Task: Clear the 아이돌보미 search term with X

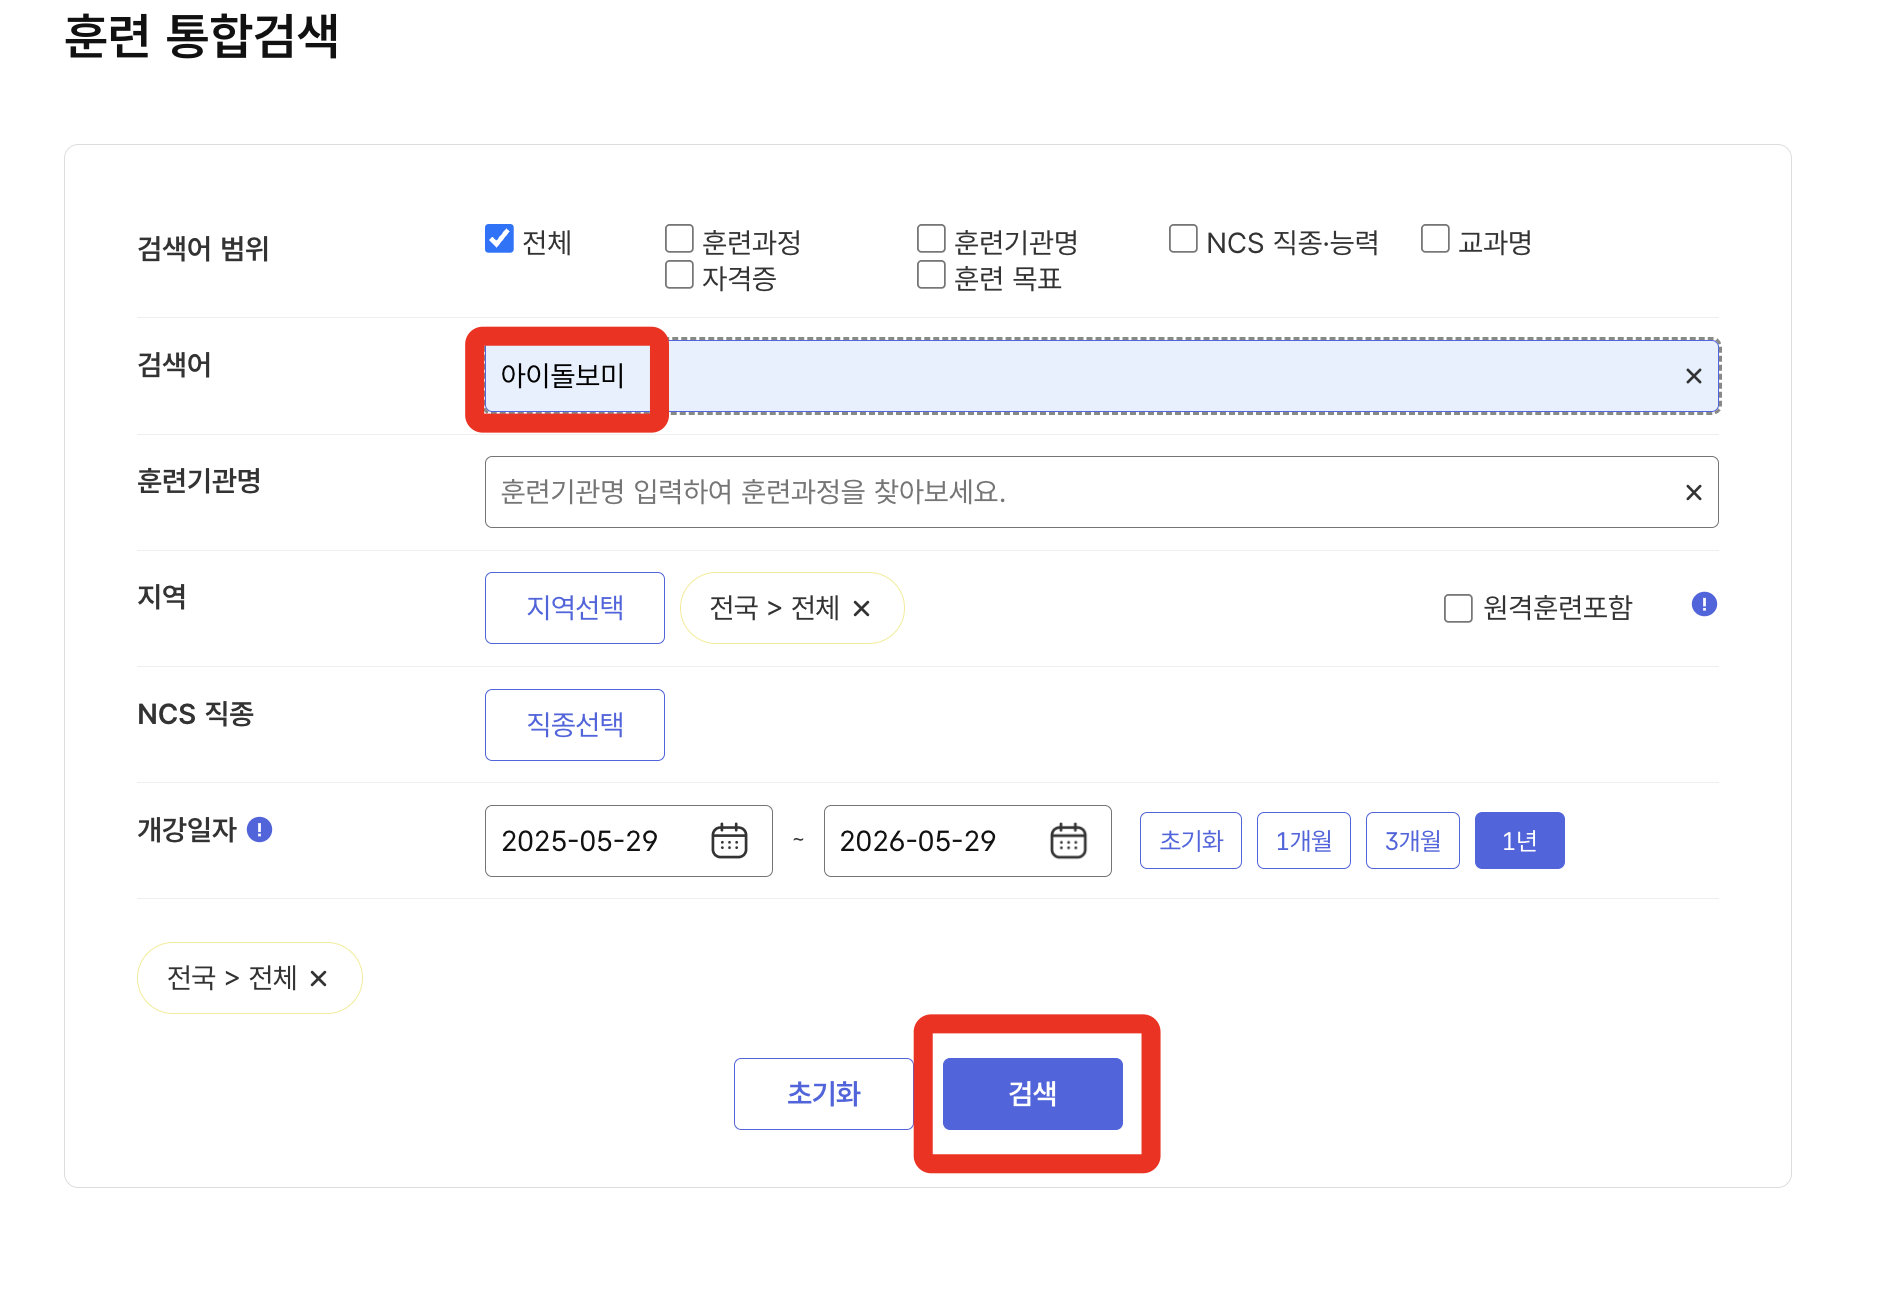Action: click(1694, 377)
